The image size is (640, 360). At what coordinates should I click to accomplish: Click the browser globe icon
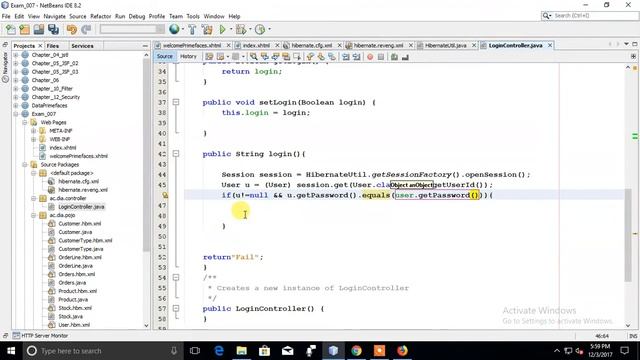[174, 29]
